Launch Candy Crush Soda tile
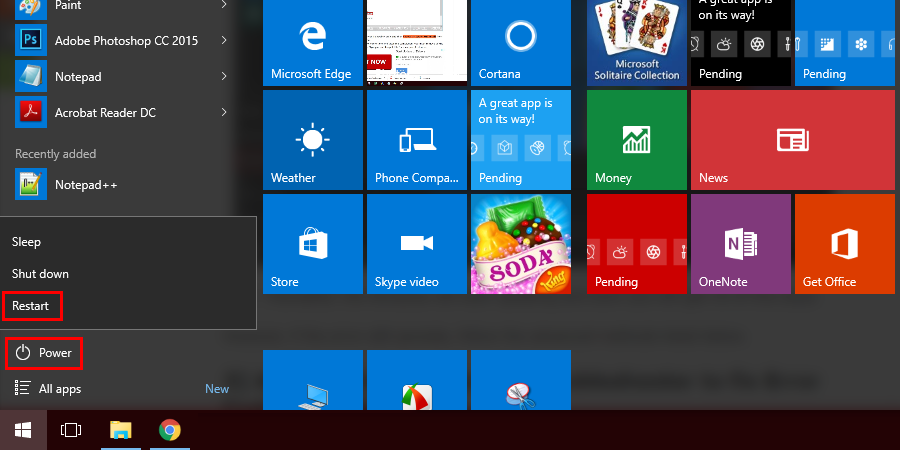The image size is (900, 450). pos(521,244)
